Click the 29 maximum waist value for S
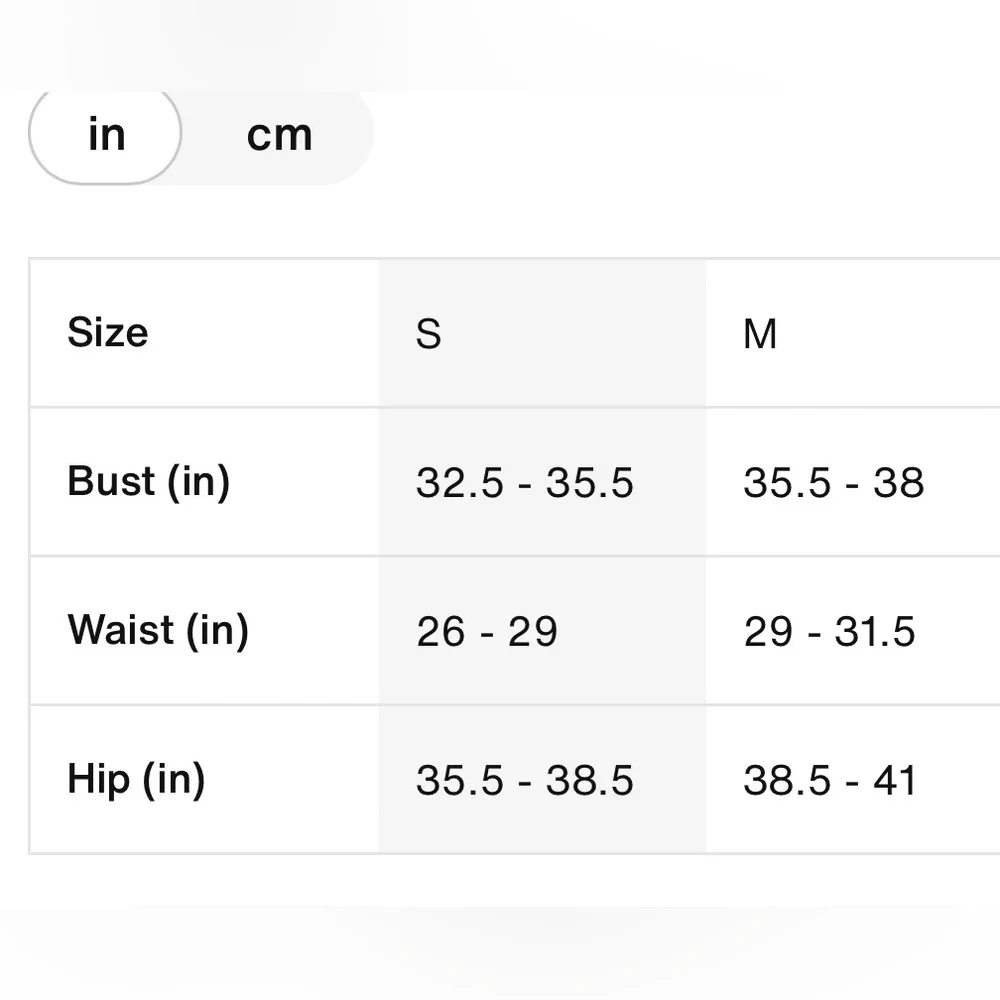This screenshot has height=1000, width=1000. [533, 632]
